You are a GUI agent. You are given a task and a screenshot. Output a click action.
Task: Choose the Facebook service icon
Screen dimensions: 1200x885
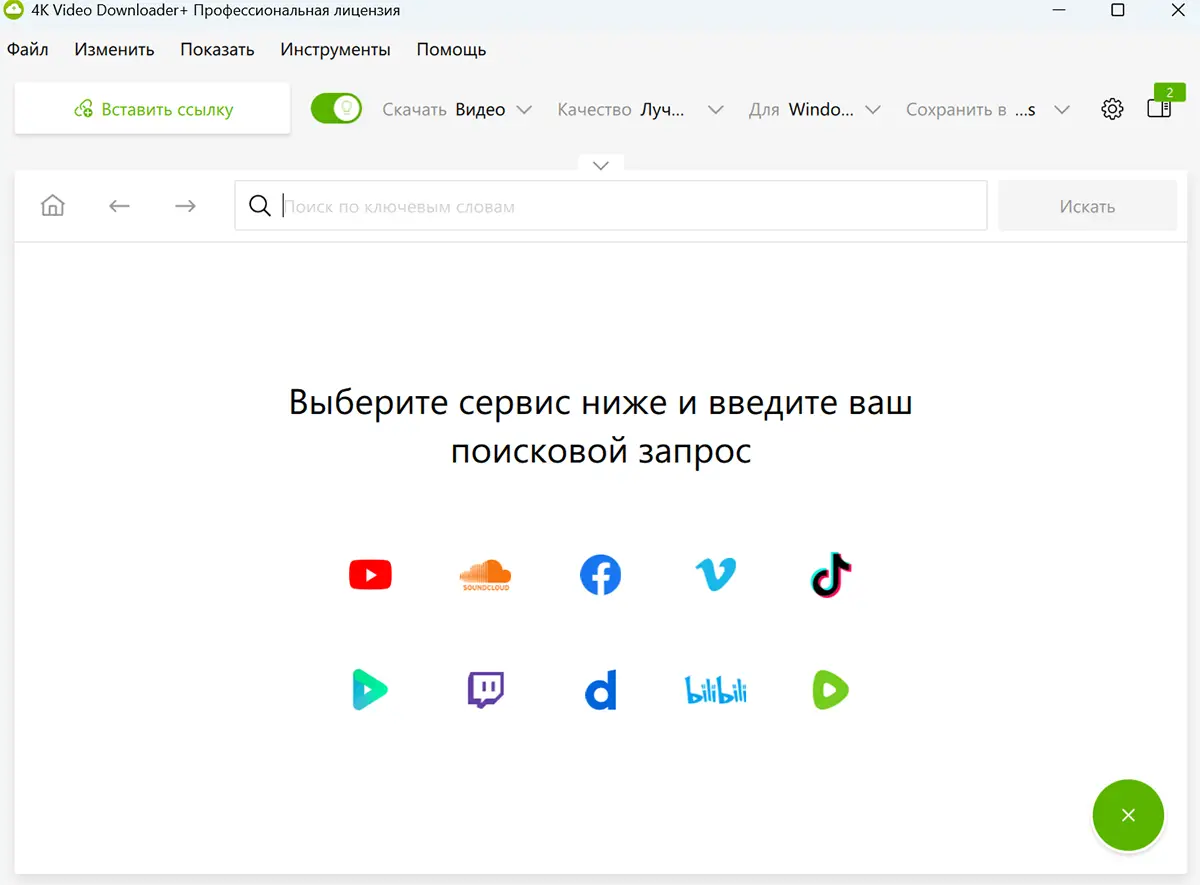point(600,575)
